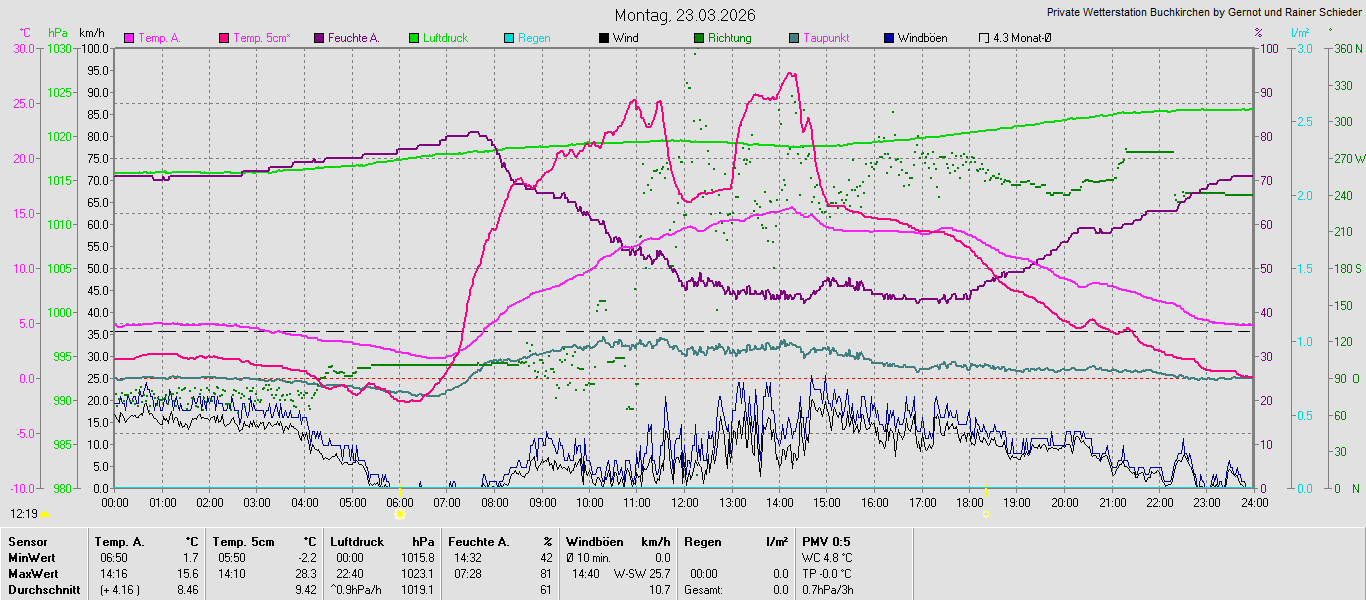Click the magenta Temp. A. legend swatch
Screen dimensions: 1366x600
(129, 38)
